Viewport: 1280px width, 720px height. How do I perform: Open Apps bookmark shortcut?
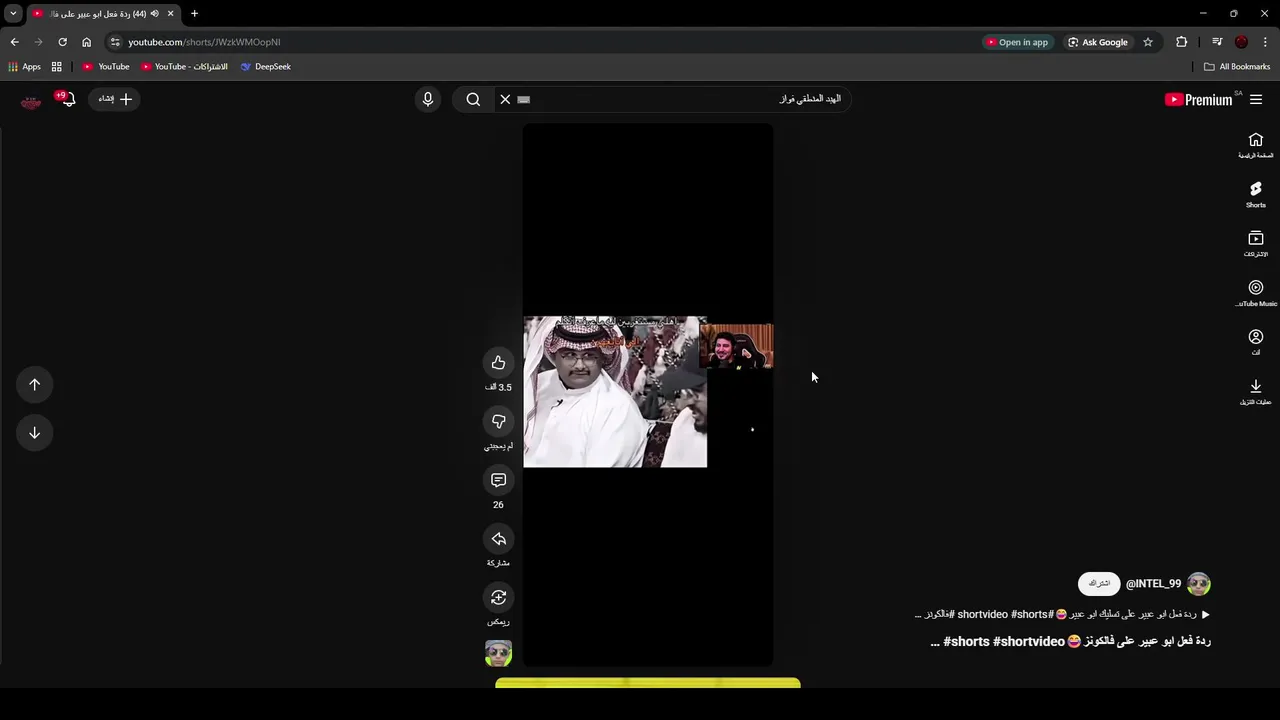[x=25, y=67]
